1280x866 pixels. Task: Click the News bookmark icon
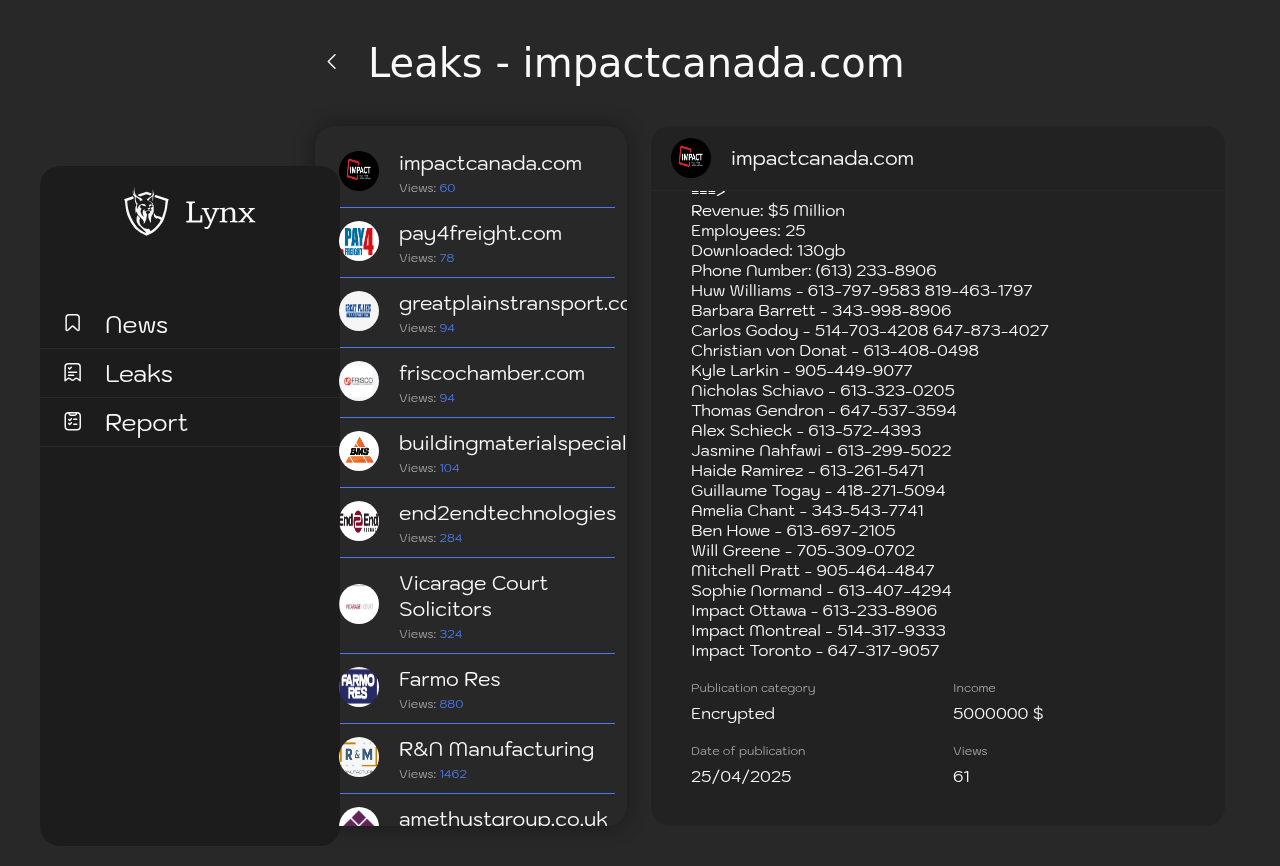click(73, 323)
